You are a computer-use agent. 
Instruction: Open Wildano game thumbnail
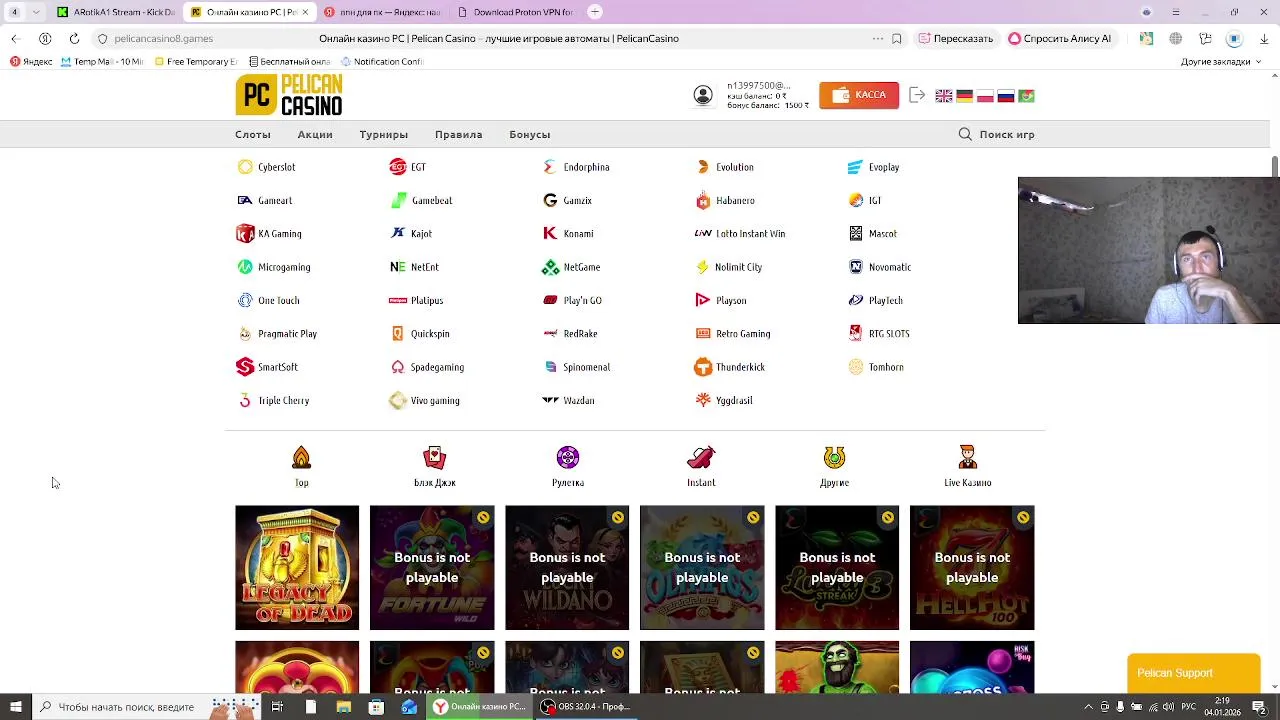[x=567, y=567]
